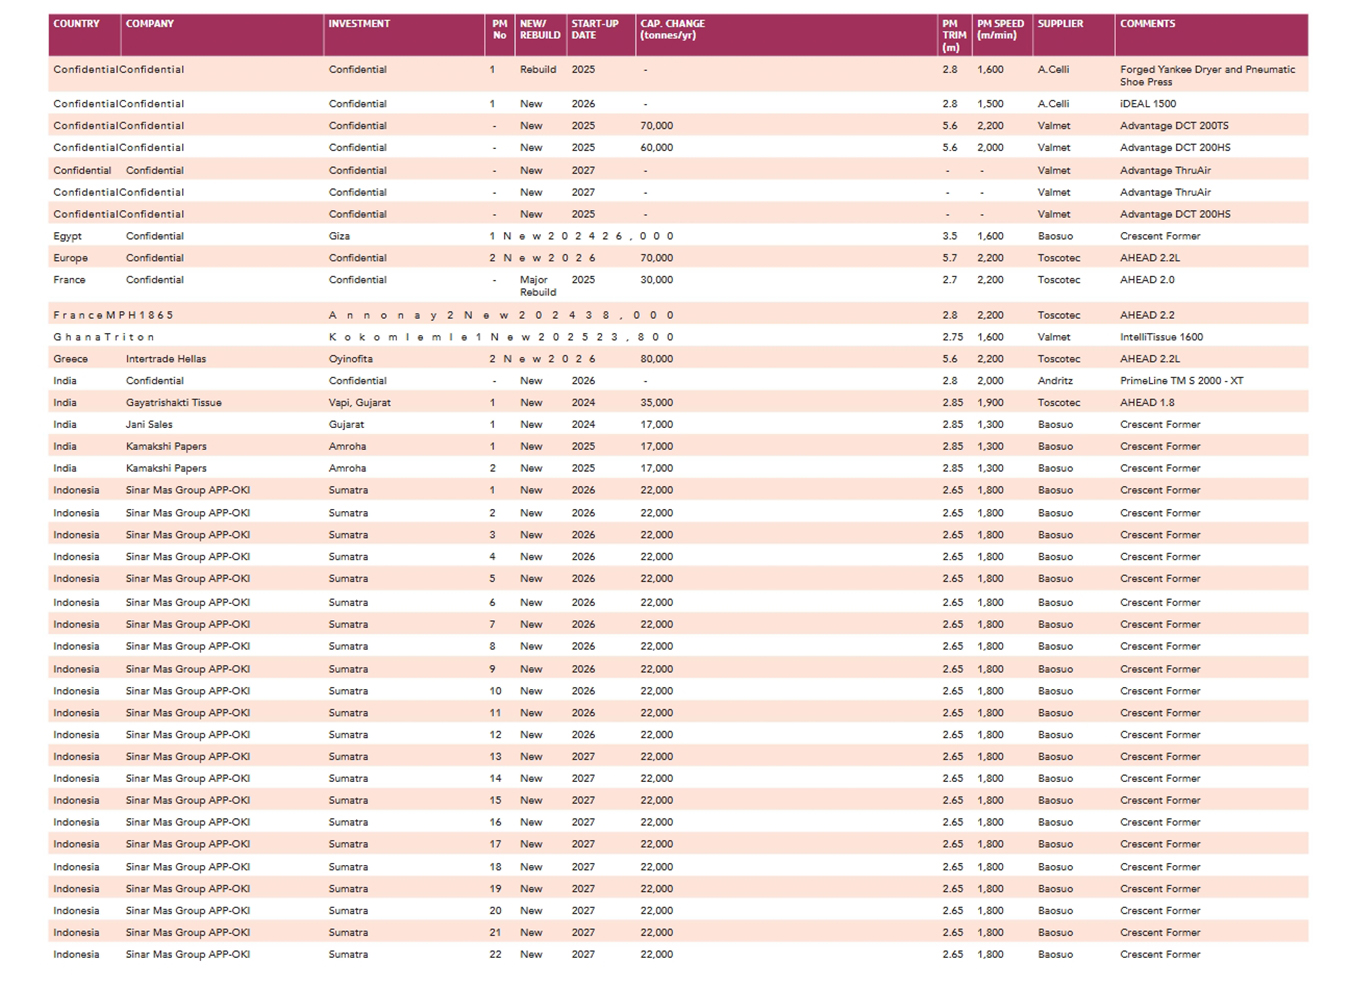Select PM No '15' in the Sinar Mas rows

pos(496,801)
